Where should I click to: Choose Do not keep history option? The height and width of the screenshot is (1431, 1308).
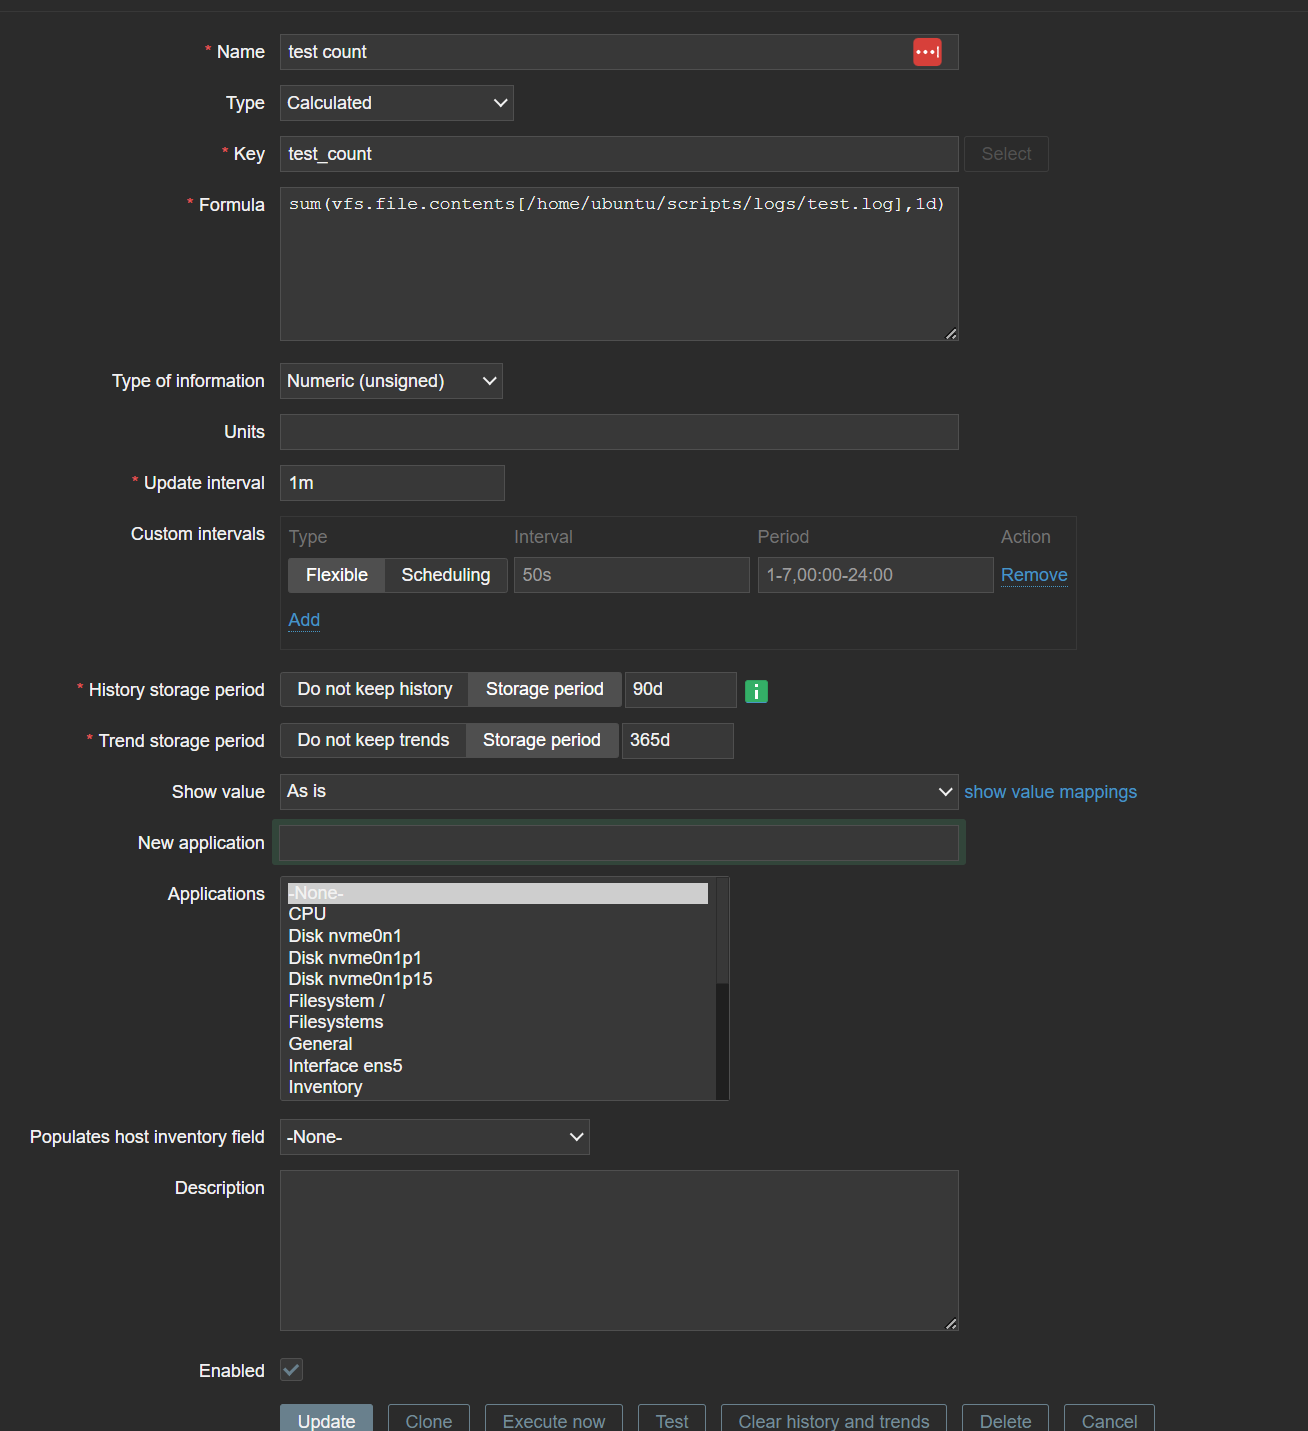[375, 689]
